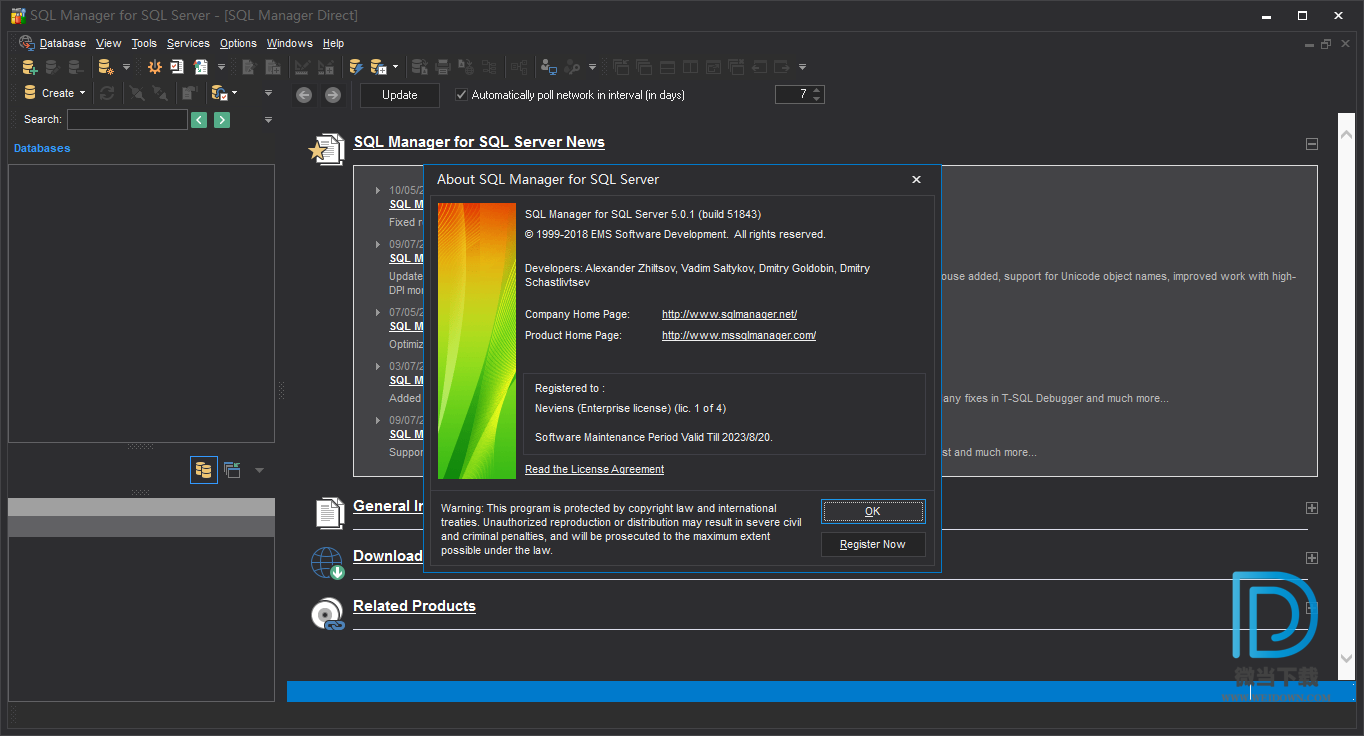The height and width of the screenshot is (736, 1364).
Task: Go forward with the right arrow icon
Action: (x=333, y=95)
